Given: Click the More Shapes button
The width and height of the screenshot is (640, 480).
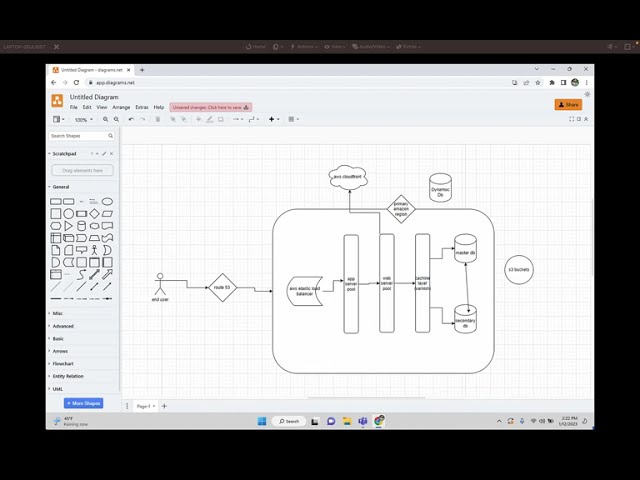Looking at the screenshot, I should (83, 403).
